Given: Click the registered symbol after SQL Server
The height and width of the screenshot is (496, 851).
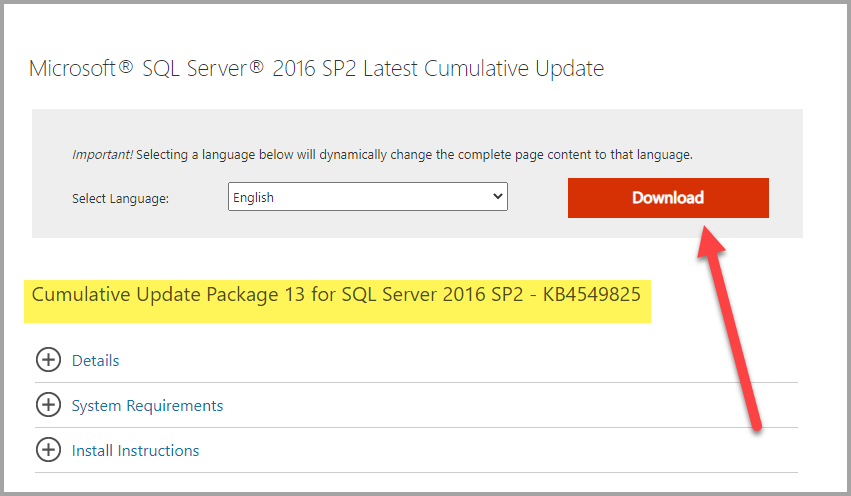Looking at the screenshot, I should 256,67.
